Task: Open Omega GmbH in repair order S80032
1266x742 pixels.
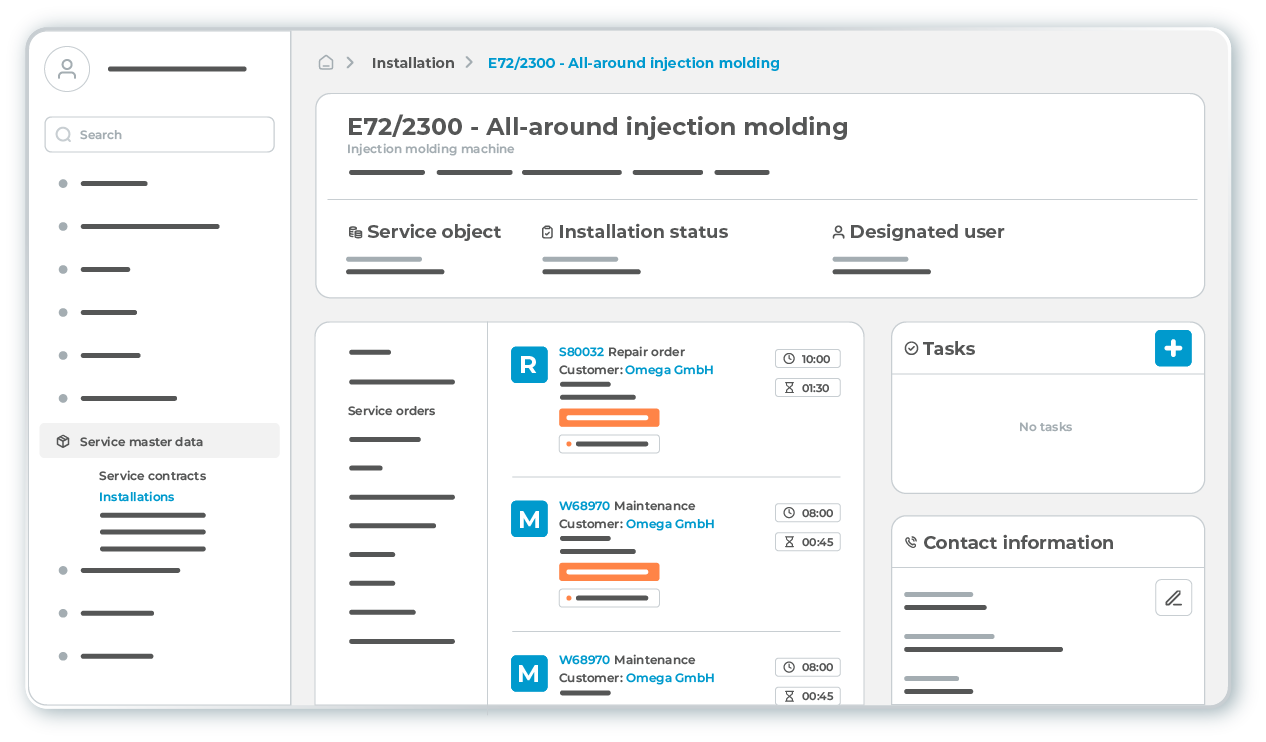Action: click(669, 370)
